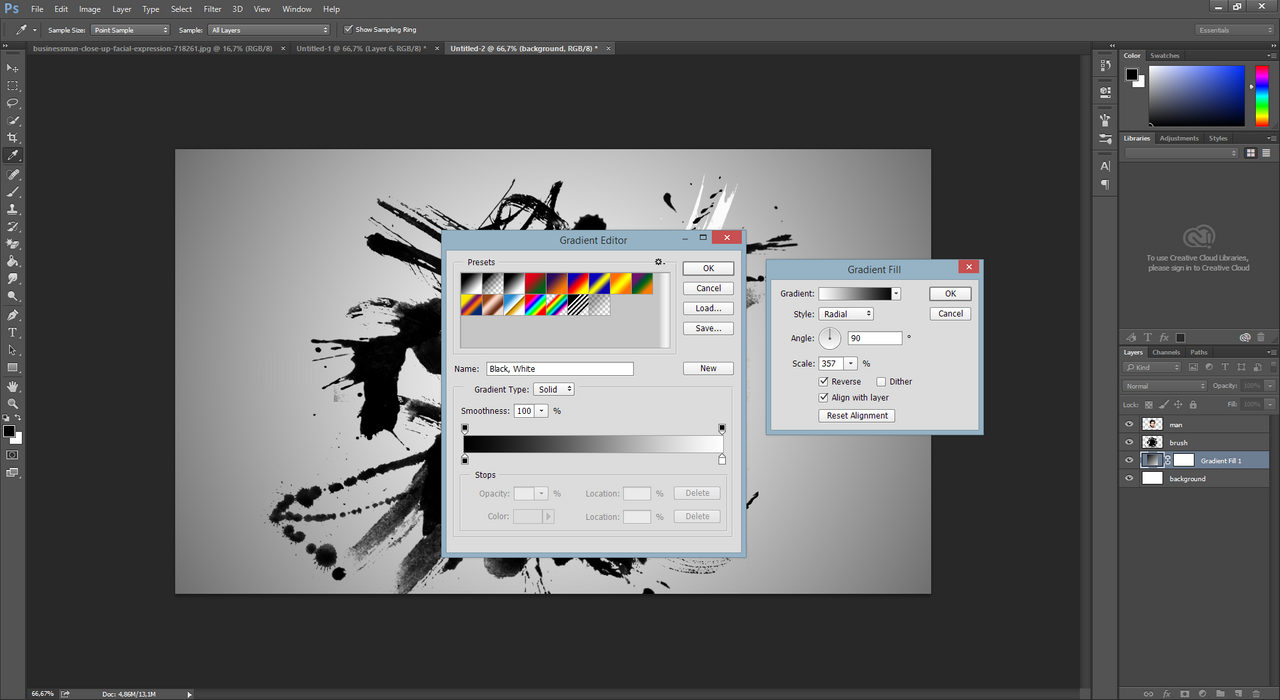Select the Pen tool
The width and height of the screenshot is (1280, 700).
(x=13, y=314)
